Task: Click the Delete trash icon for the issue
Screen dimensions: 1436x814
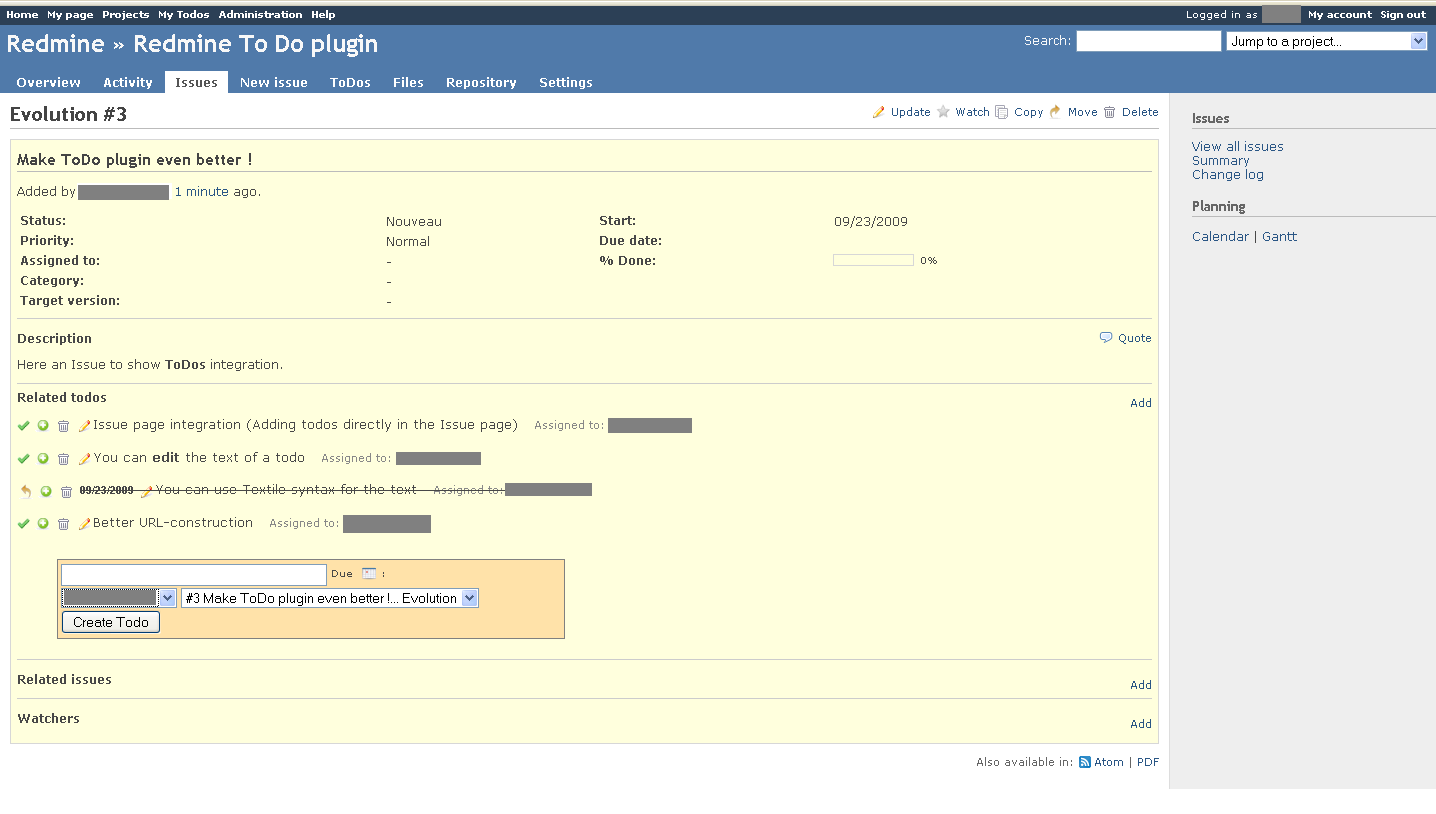Action: point(1110,112)
